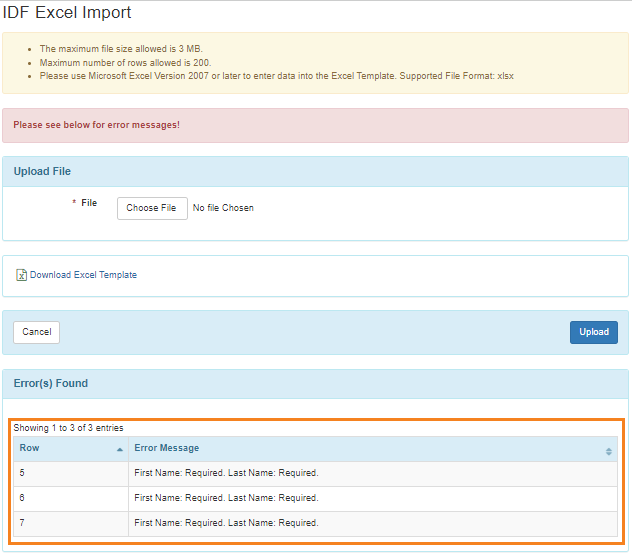
Task: Click 'No file Chosen' text
Action: [x=223, y=208]
